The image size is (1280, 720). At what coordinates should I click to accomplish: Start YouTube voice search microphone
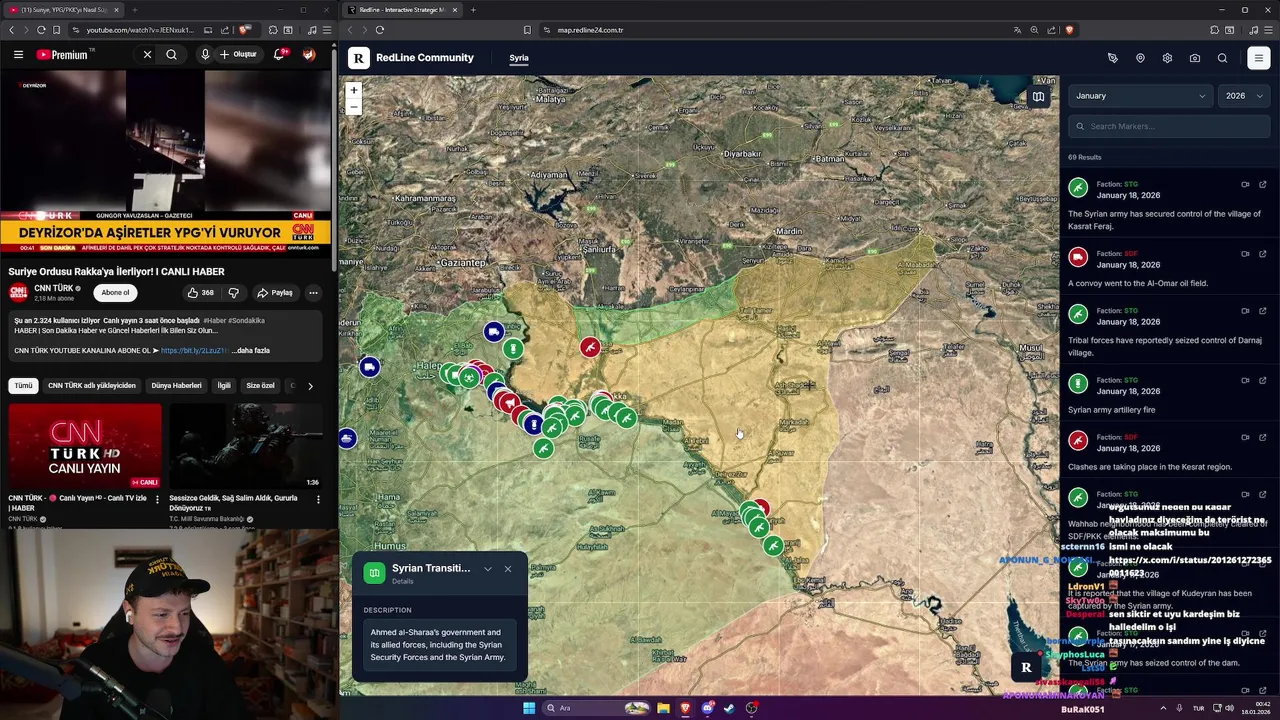click(x=205, y=54)
